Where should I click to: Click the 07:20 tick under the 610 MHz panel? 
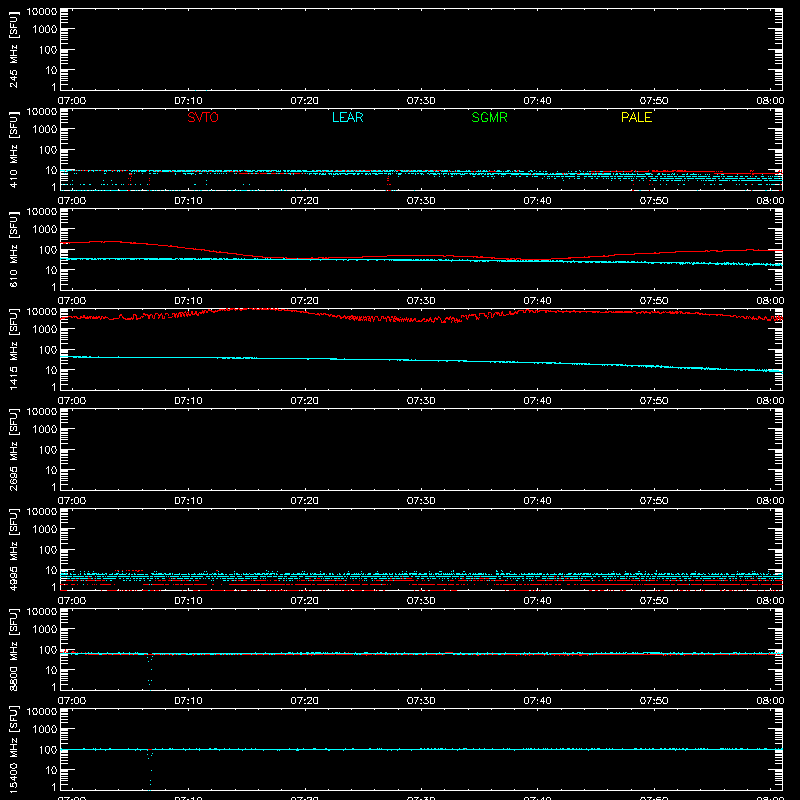tap(305, 301)
